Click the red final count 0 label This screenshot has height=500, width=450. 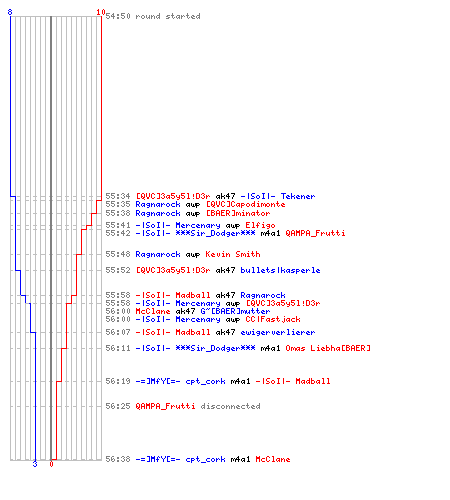tap(51, 464)
